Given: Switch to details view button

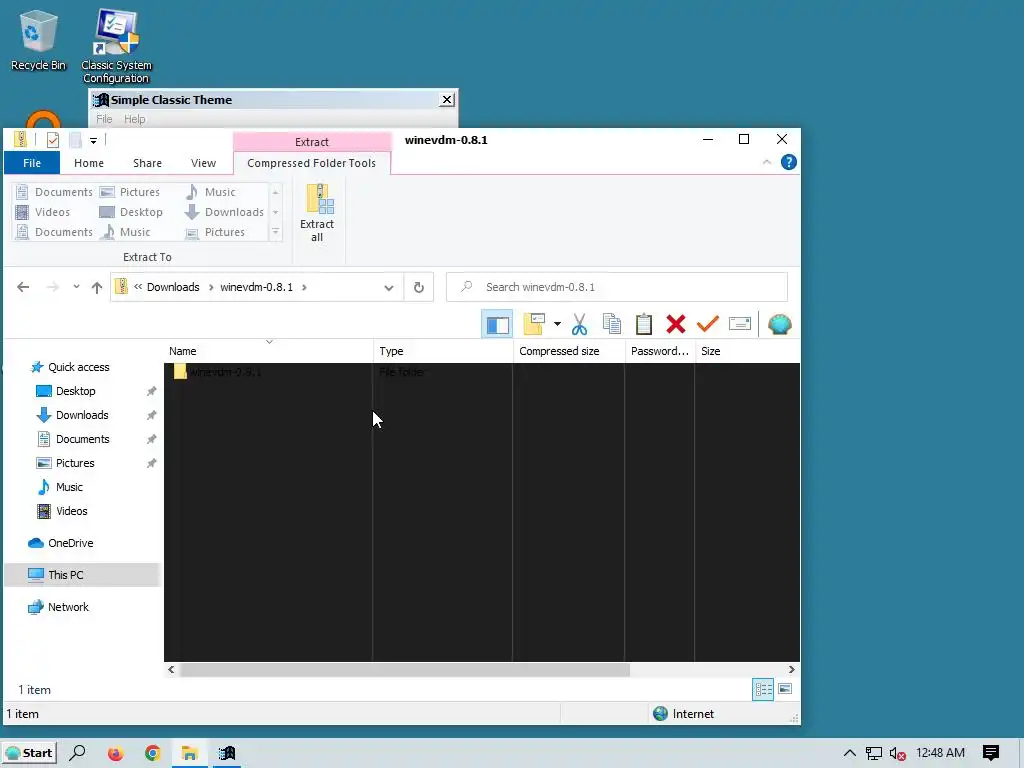Looking at the screenshot, I should tap(763, 690).
